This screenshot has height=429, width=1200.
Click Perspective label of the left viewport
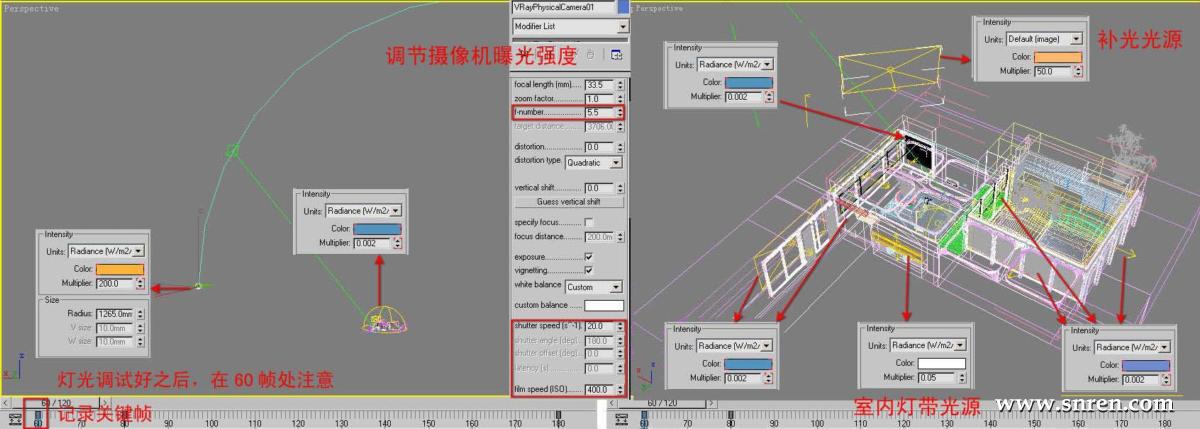point(30,8)
